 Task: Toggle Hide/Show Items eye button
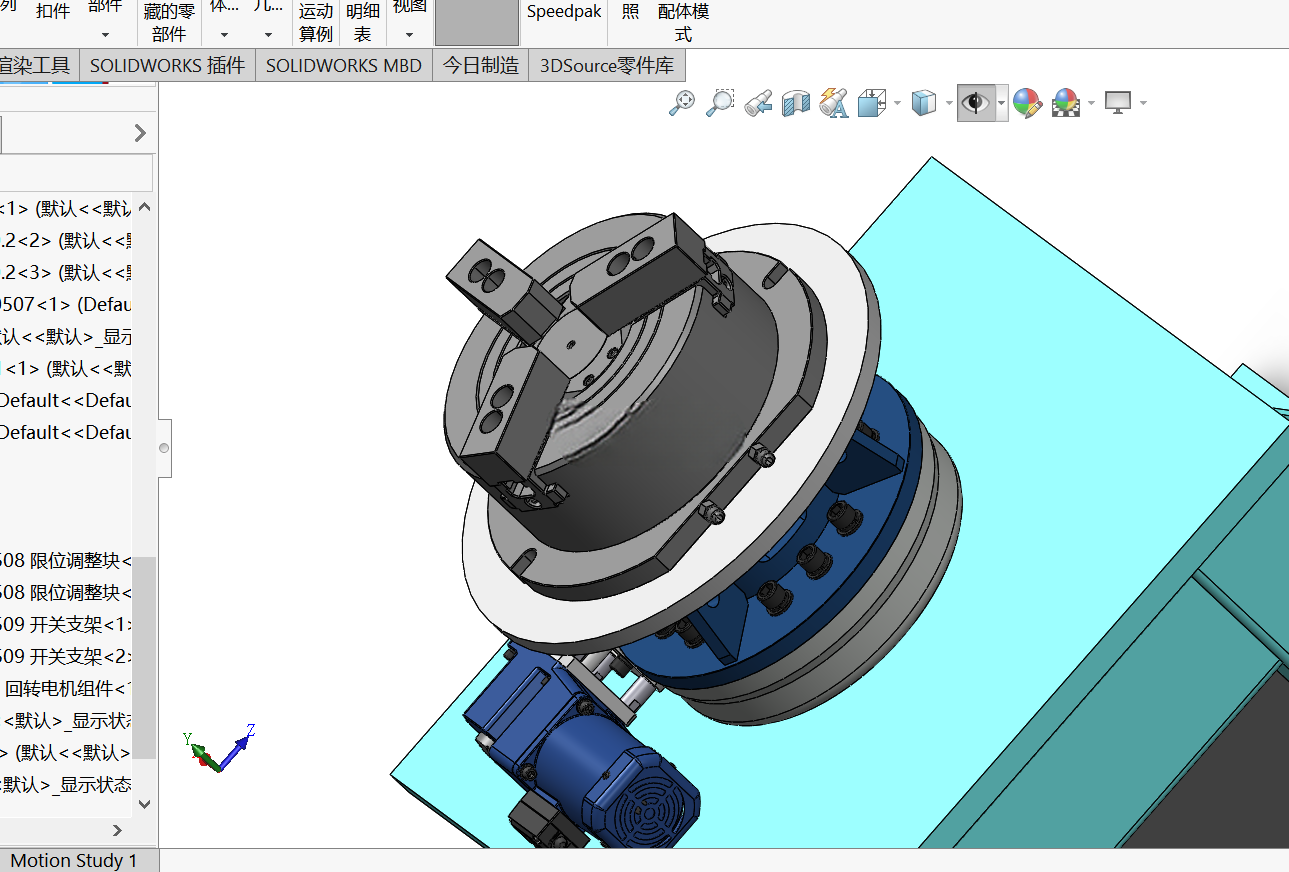976,103
